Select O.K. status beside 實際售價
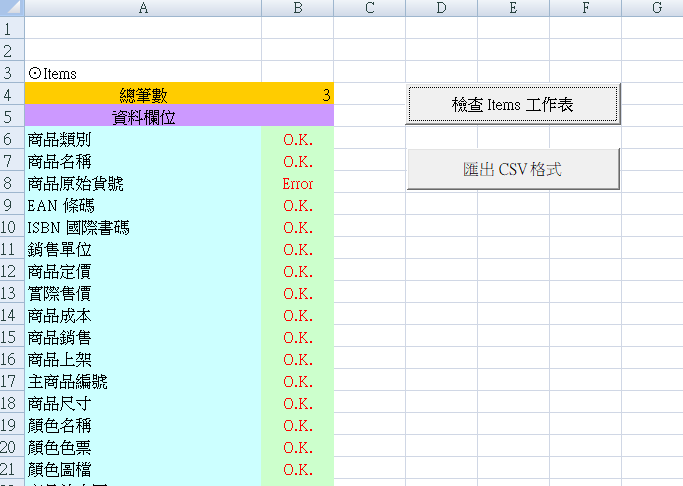Image resolution: width=683 pixels, height=486 pixels. click(x=298, y=292)
